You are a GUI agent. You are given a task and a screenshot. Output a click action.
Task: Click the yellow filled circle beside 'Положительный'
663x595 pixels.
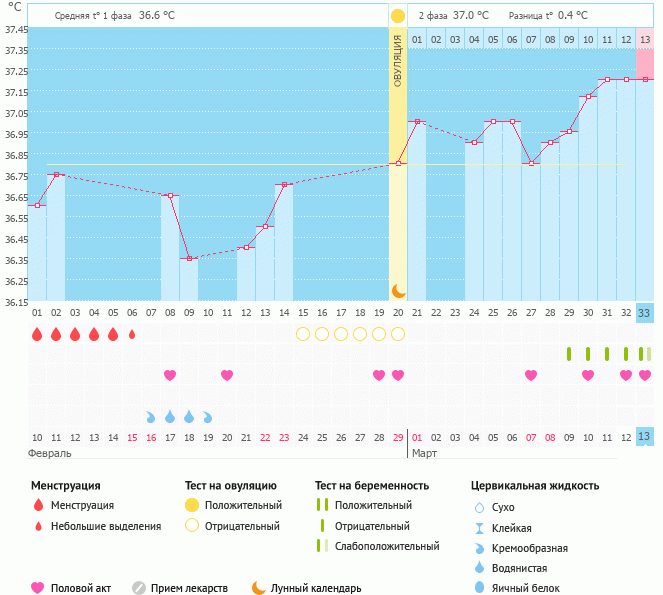pos(190,505)
